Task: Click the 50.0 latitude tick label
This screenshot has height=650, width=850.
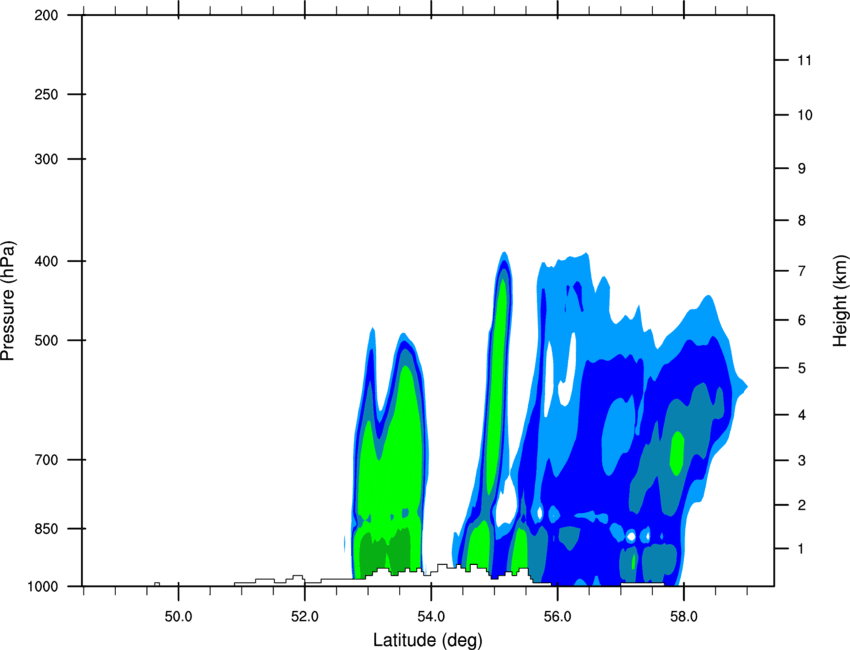Action: click(x=178, y=617)
